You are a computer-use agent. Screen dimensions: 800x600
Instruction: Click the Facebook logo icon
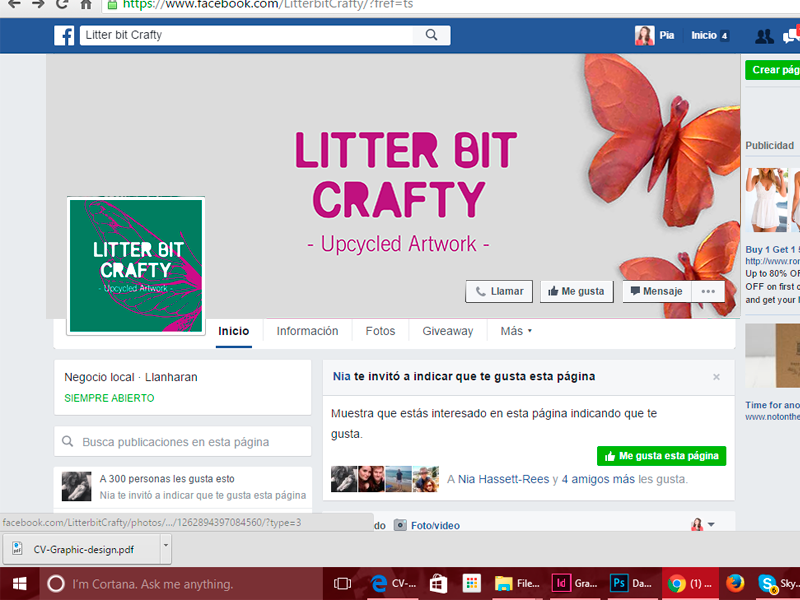click(64, 35)
